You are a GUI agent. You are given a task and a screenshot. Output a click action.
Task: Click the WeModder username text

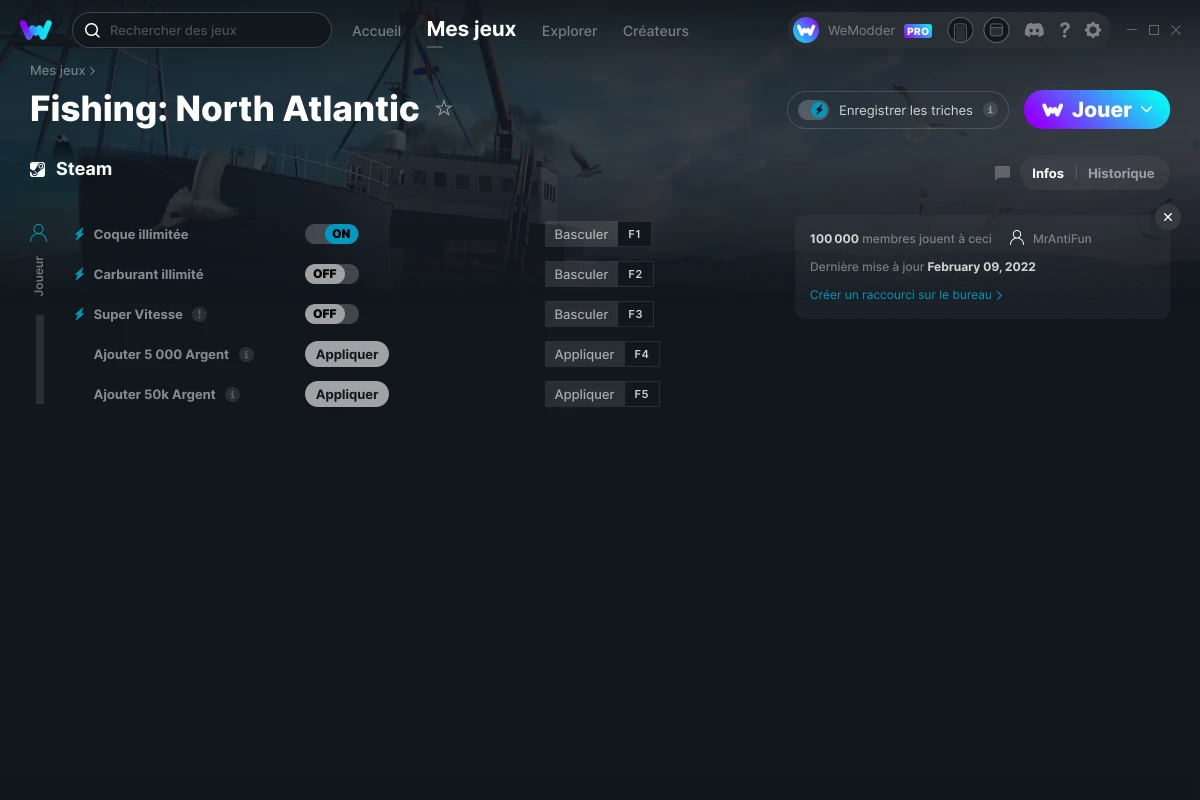[862, 31]
